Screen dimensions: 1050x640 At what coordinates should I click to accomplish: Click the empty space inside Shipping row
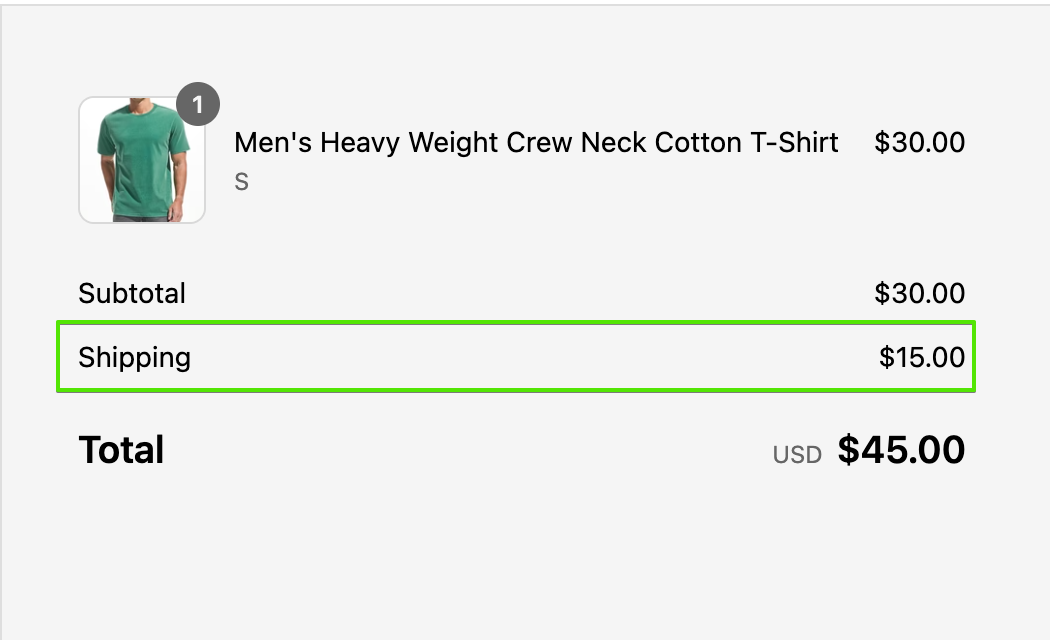[x=529, y=357]
